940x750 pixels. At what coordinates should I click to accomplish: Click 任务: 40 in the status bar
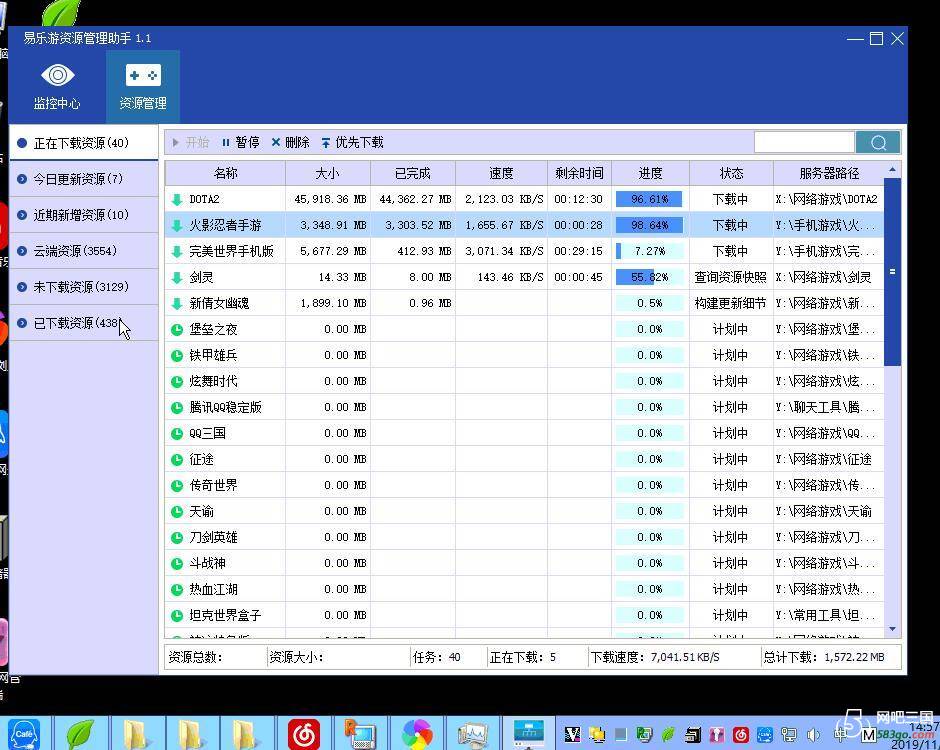[436, 657]
